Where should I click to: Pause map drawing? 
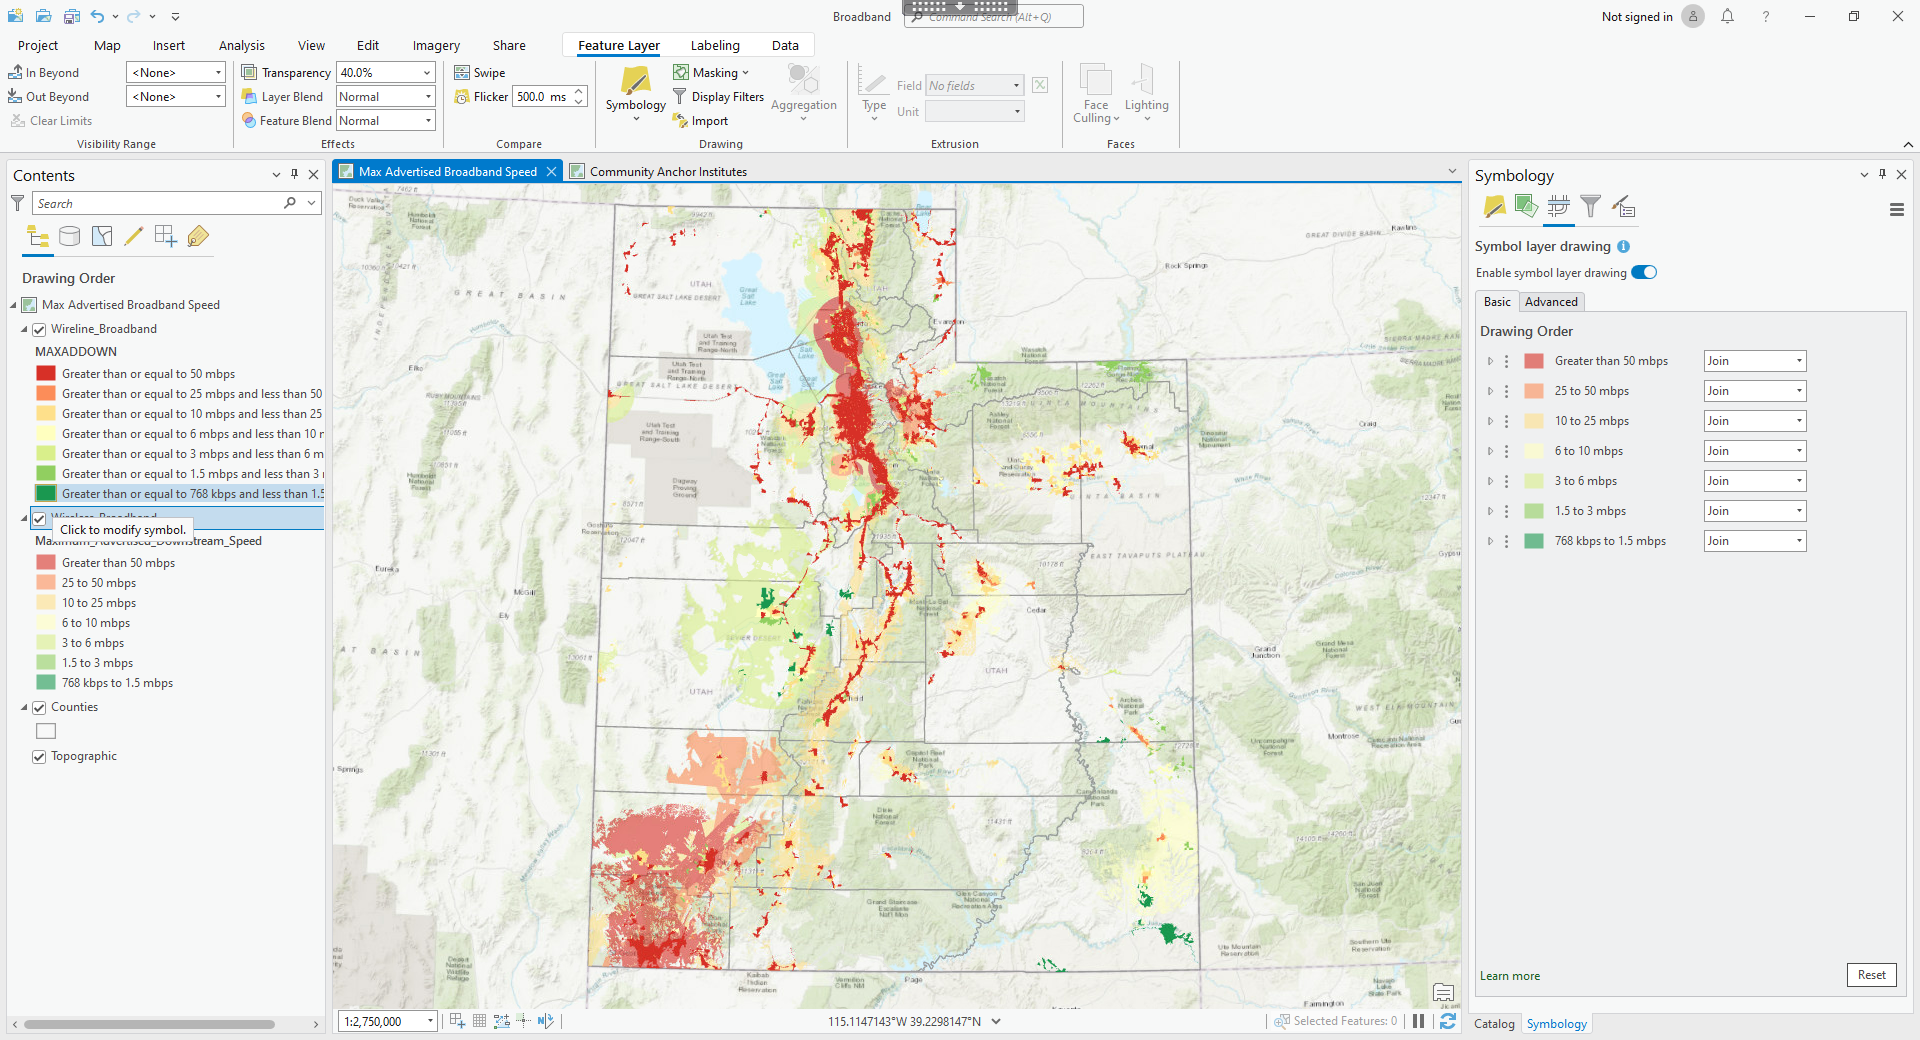click(x=1418, y=1021)
